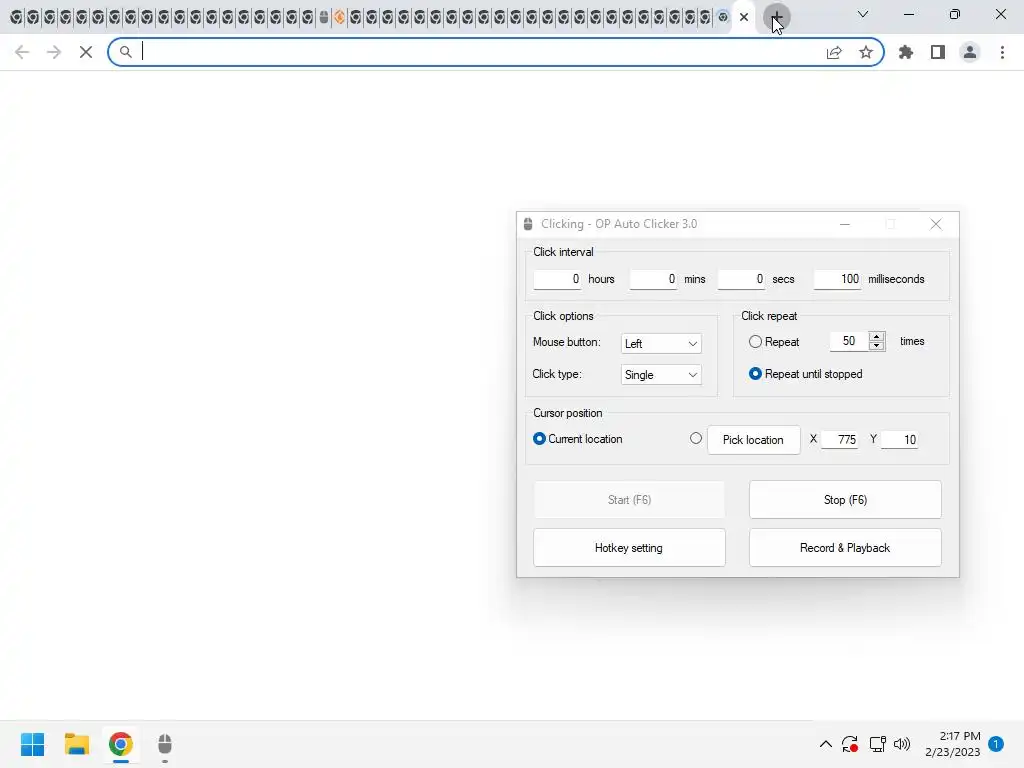
Task: Open Record & Playback
Action: click(845, 548)
